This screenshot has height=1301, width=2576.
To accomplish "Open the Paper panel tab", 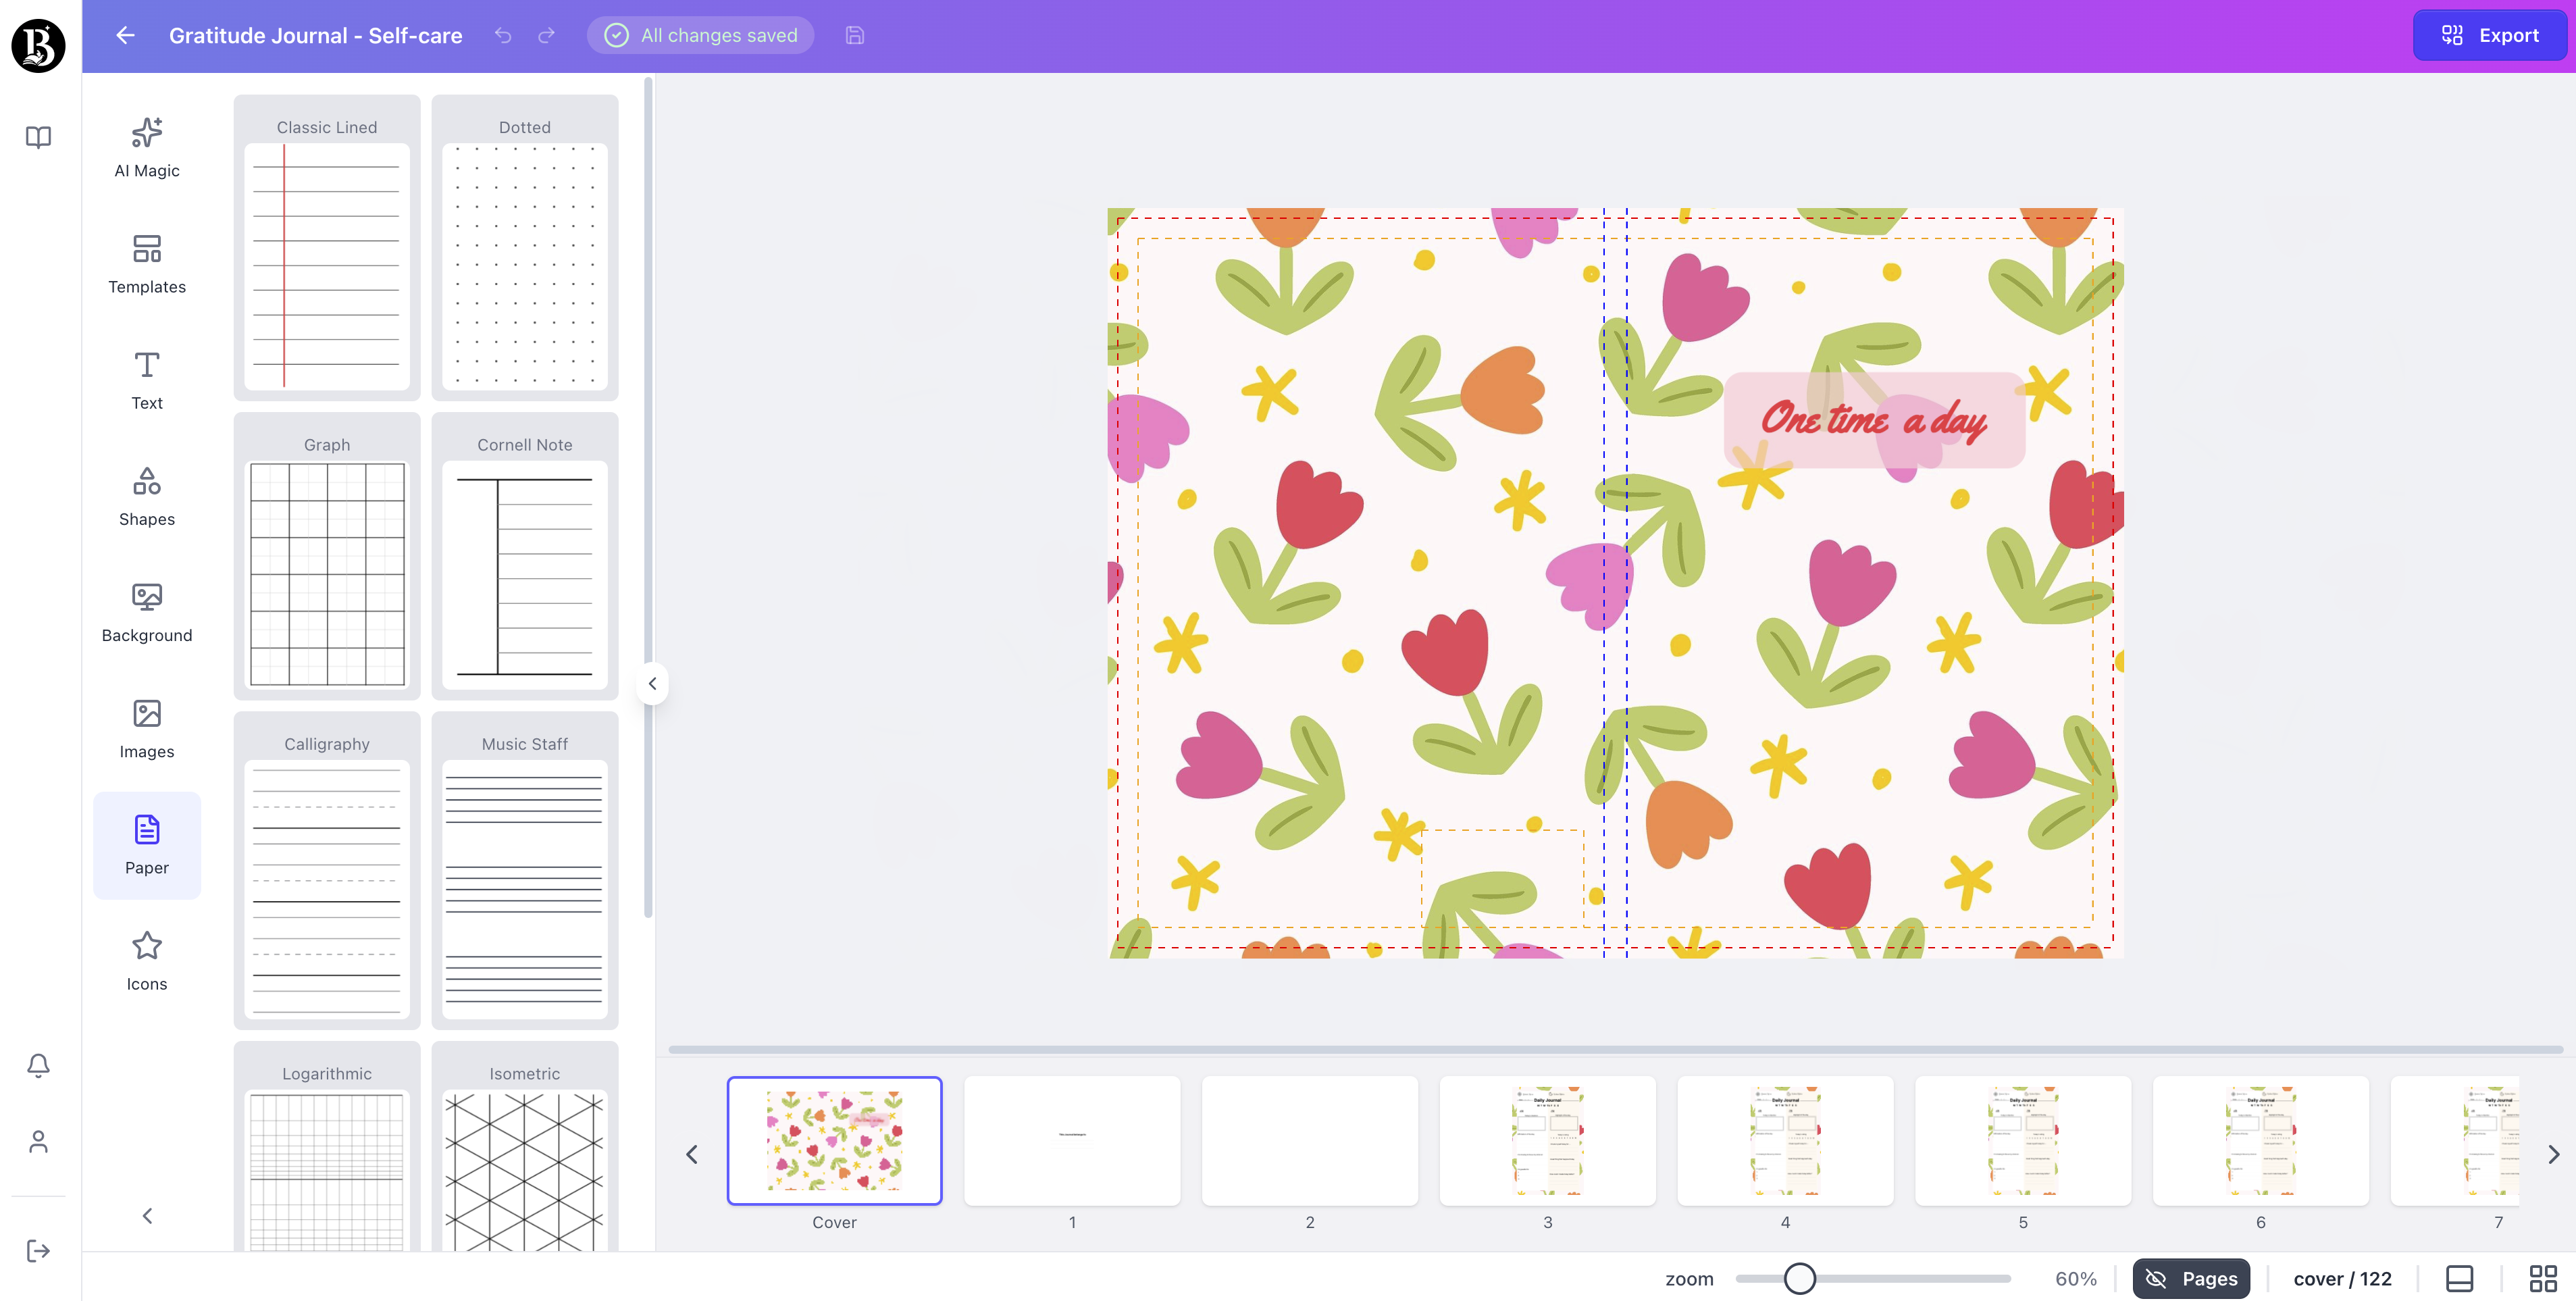I will click(x=146, y=845).
